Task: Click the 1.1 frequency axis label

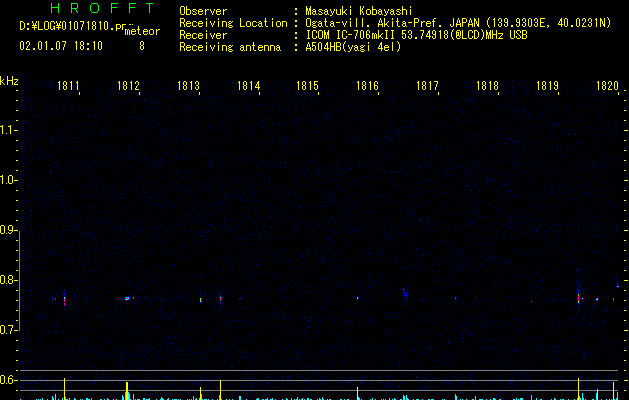Action: pos(8,130)
